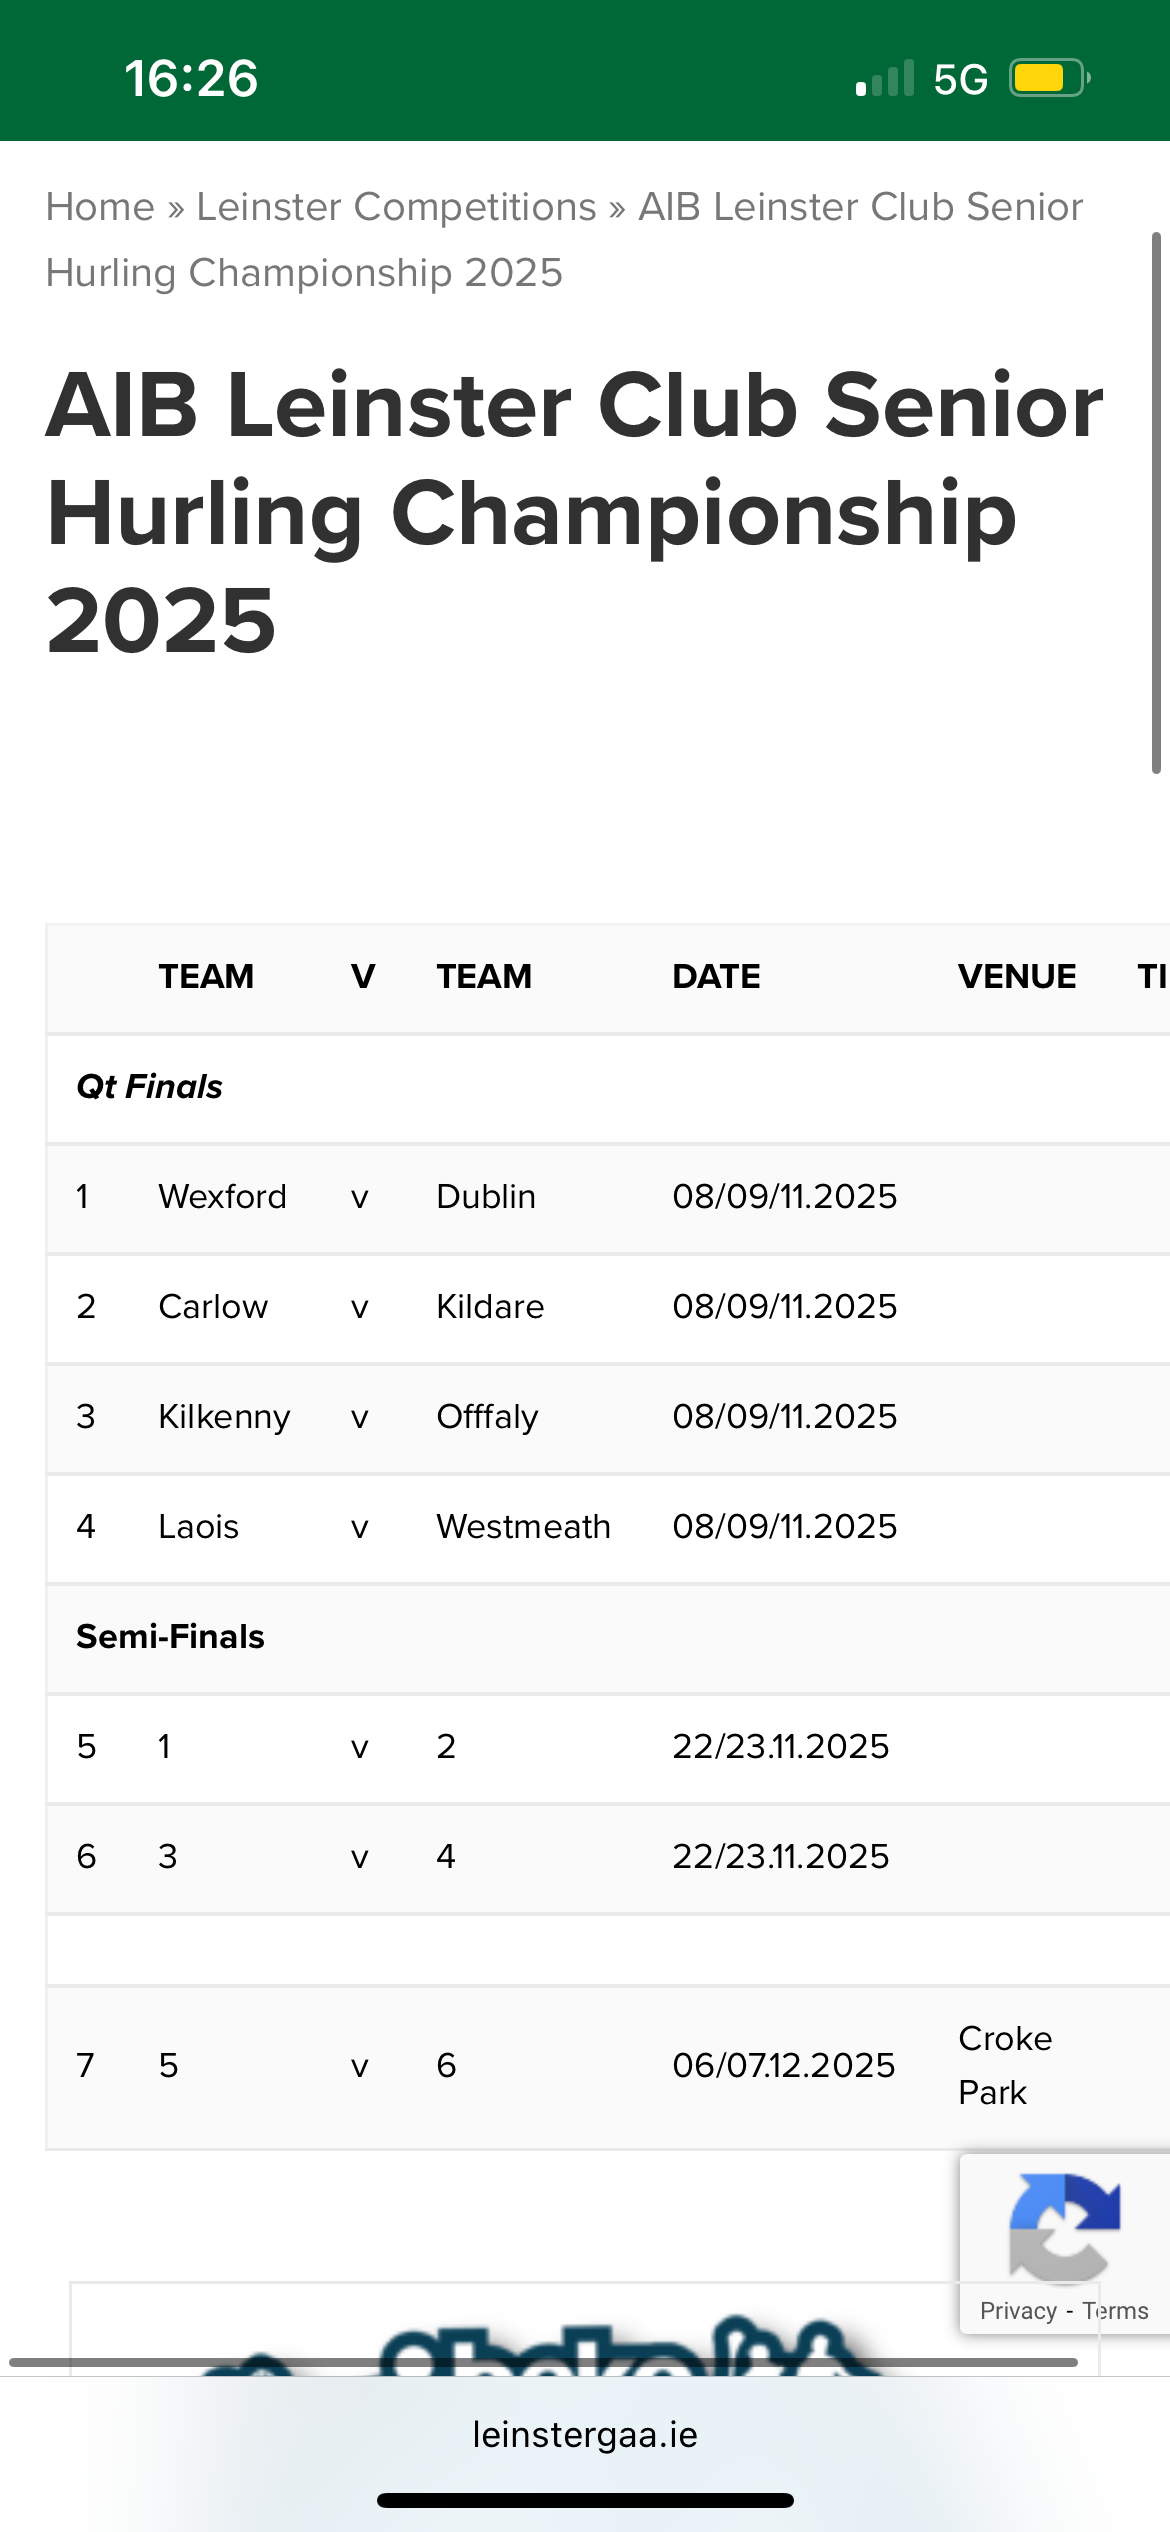The width and height of the screenshot is (1170, 2532).
Task: Tap the home indicator bar
Action: pyautogui.click(x=585, y=2500)
